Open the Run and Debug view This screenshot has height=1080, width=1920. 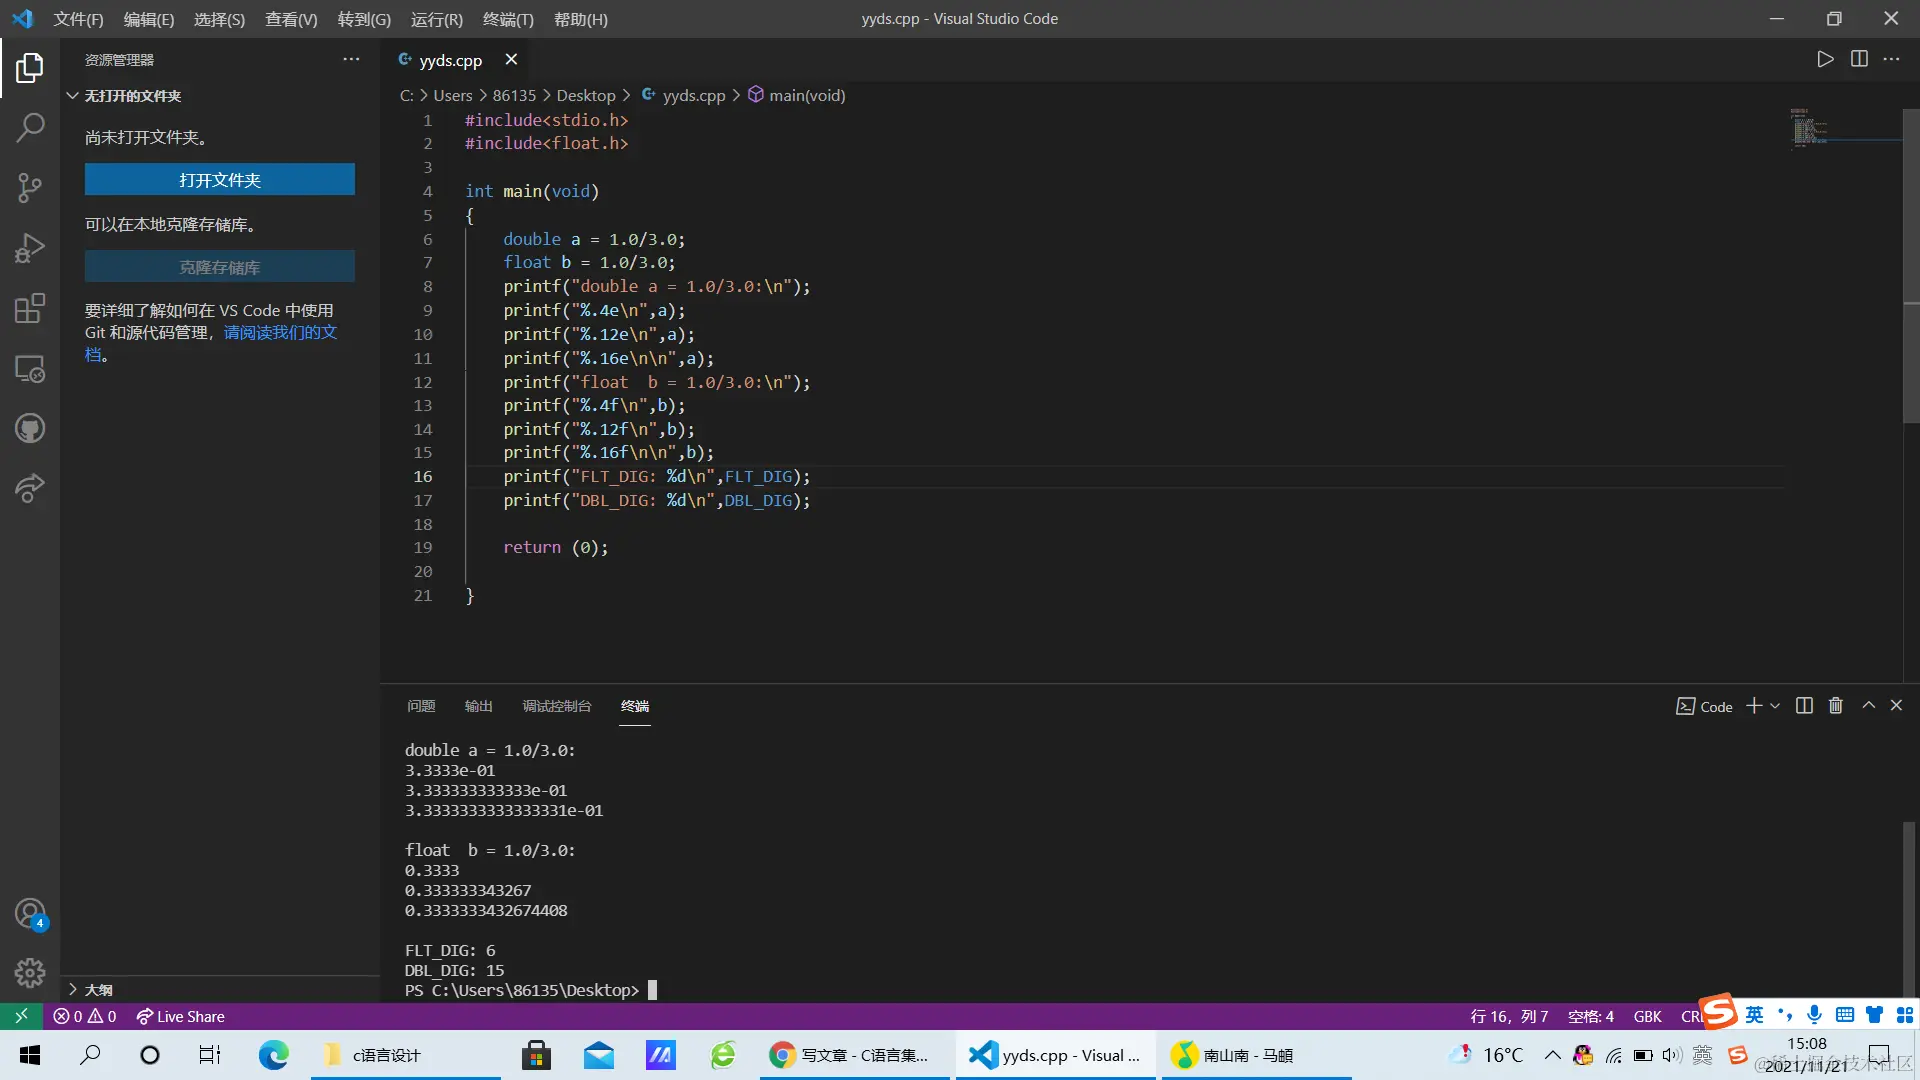click(x=30, y=248)
